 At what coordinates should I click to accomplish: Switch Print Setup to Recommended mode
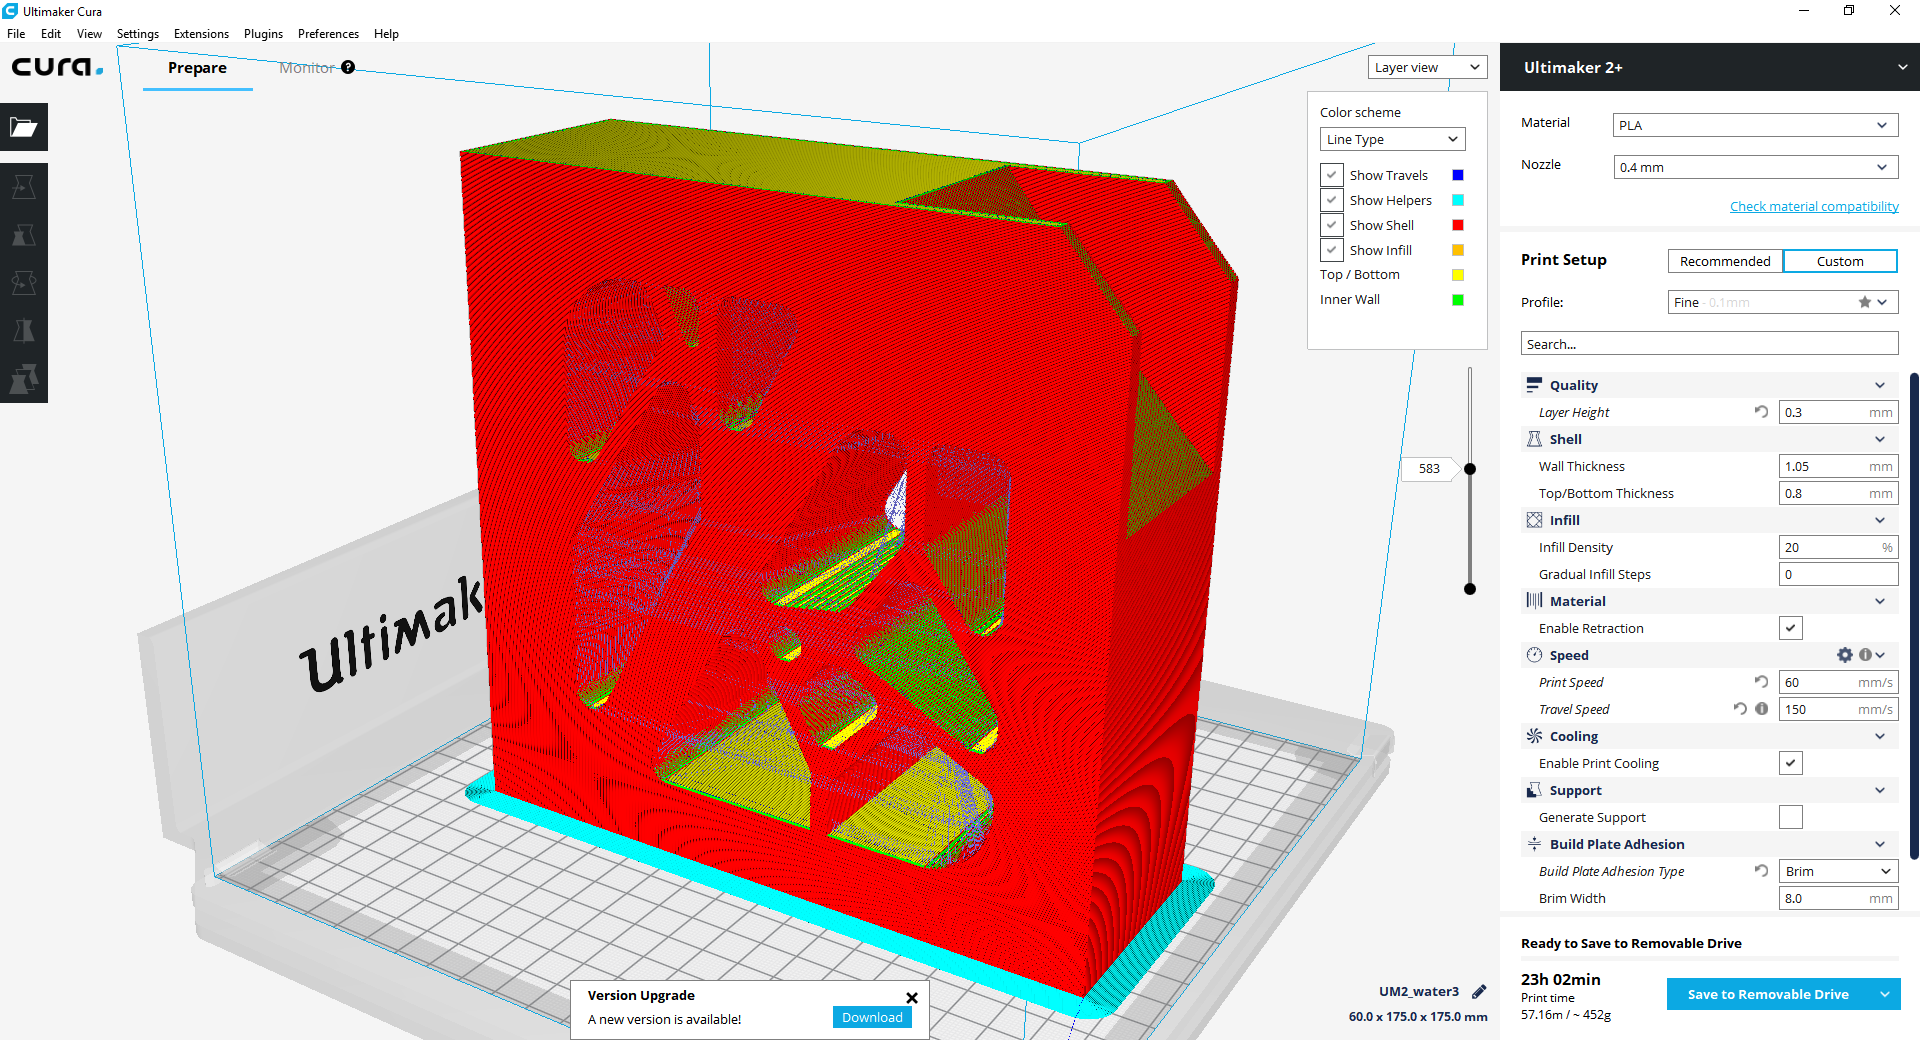pos(1725,261)
